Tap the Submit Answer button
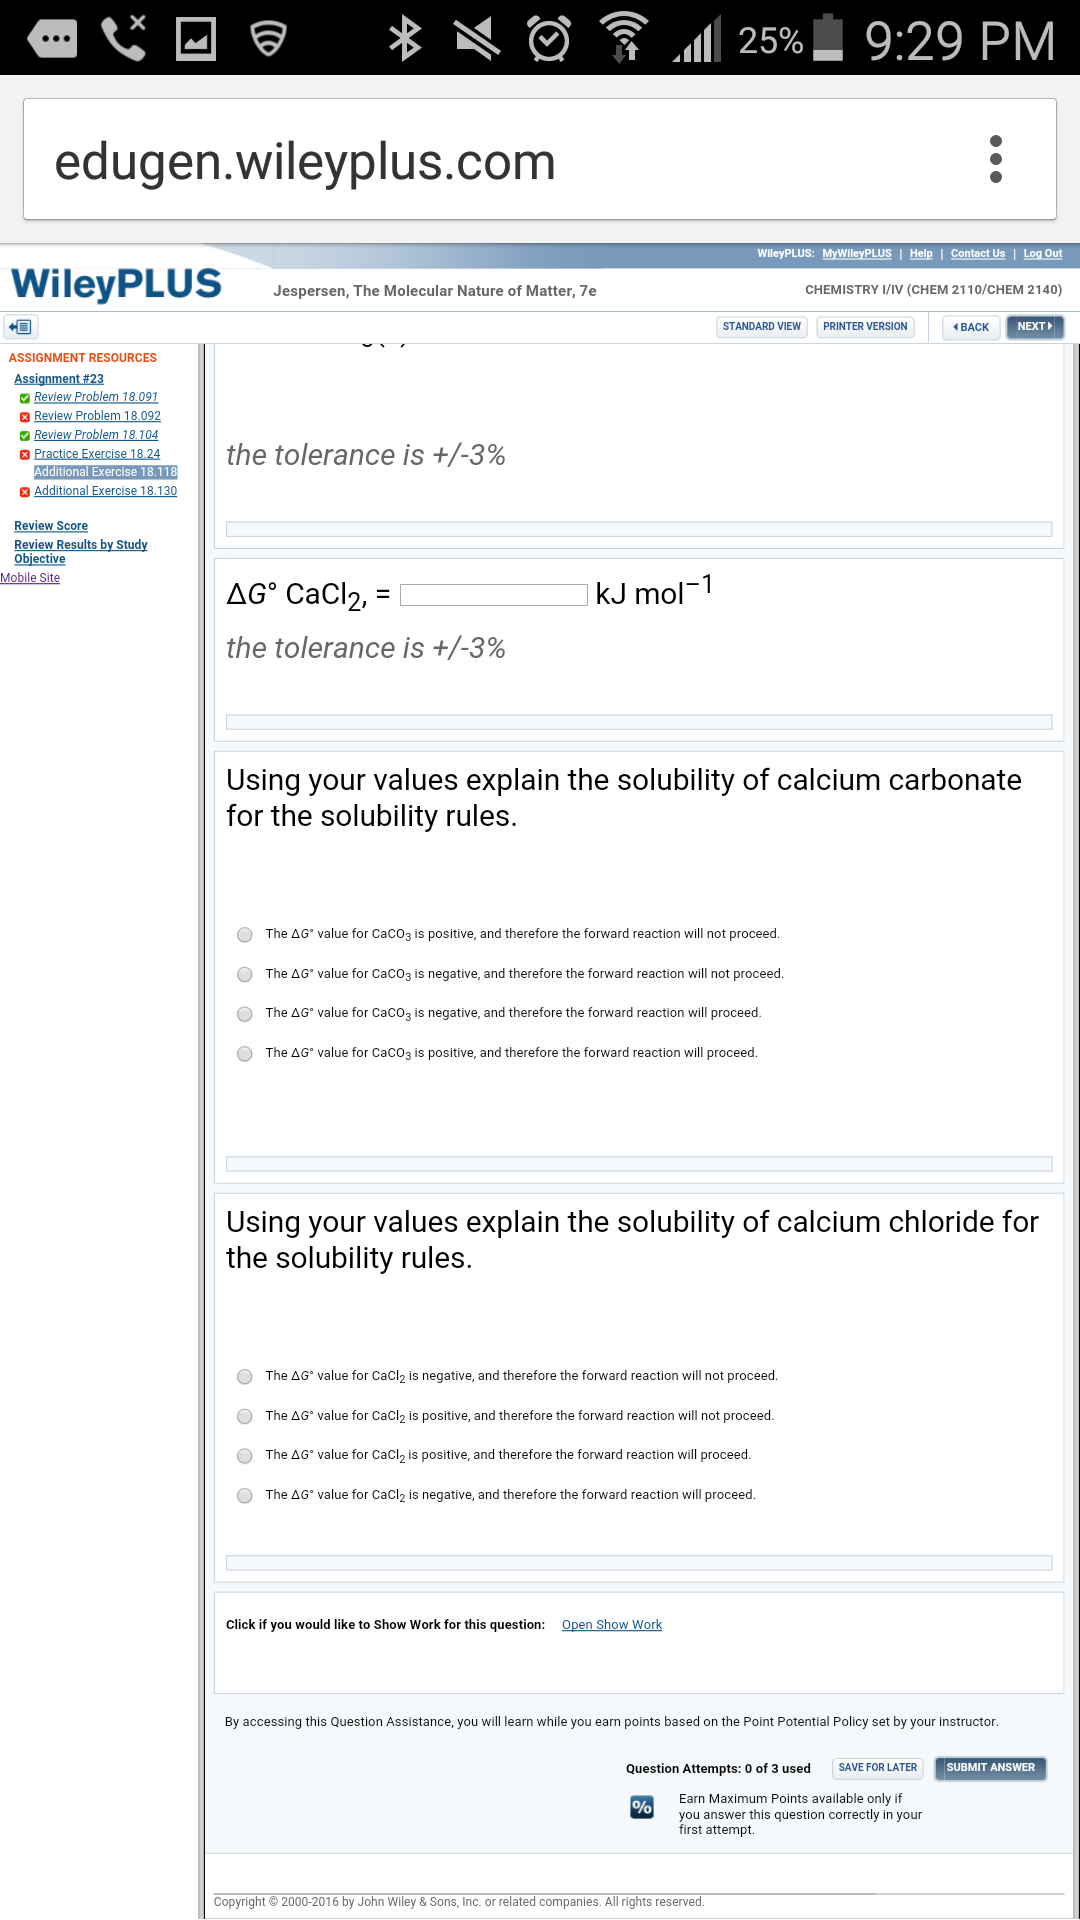 click(x=989, y=1768)
